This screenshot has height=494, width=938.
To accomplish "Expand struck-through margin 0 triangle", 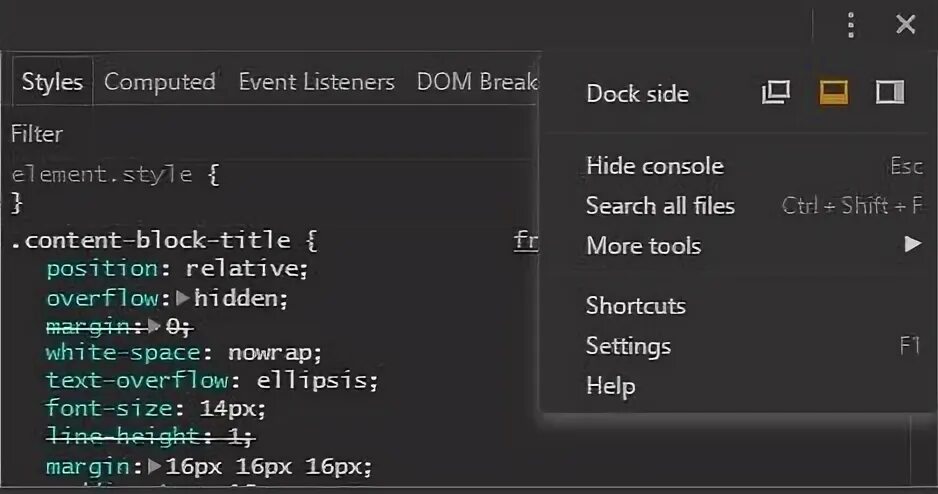I will (154, 326).
